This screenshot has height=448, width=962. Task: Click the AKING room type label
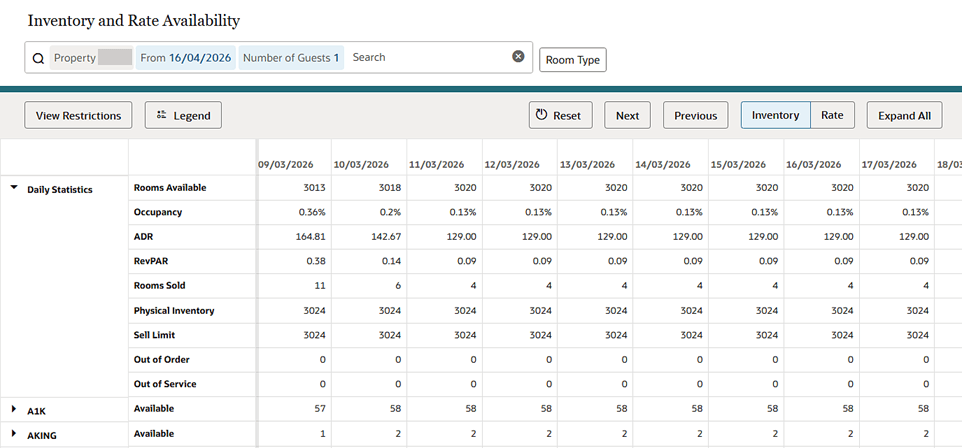42,436
